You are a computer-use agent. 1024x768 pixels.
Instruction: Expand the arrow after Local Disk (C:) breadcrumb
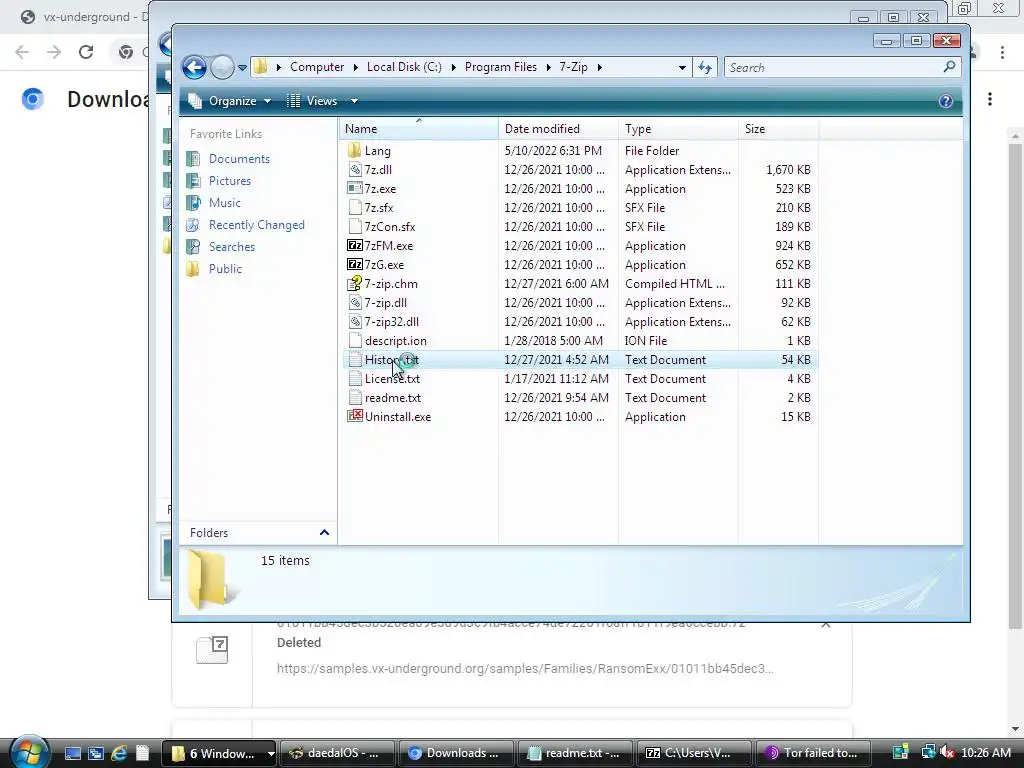[x=453, y=67]
